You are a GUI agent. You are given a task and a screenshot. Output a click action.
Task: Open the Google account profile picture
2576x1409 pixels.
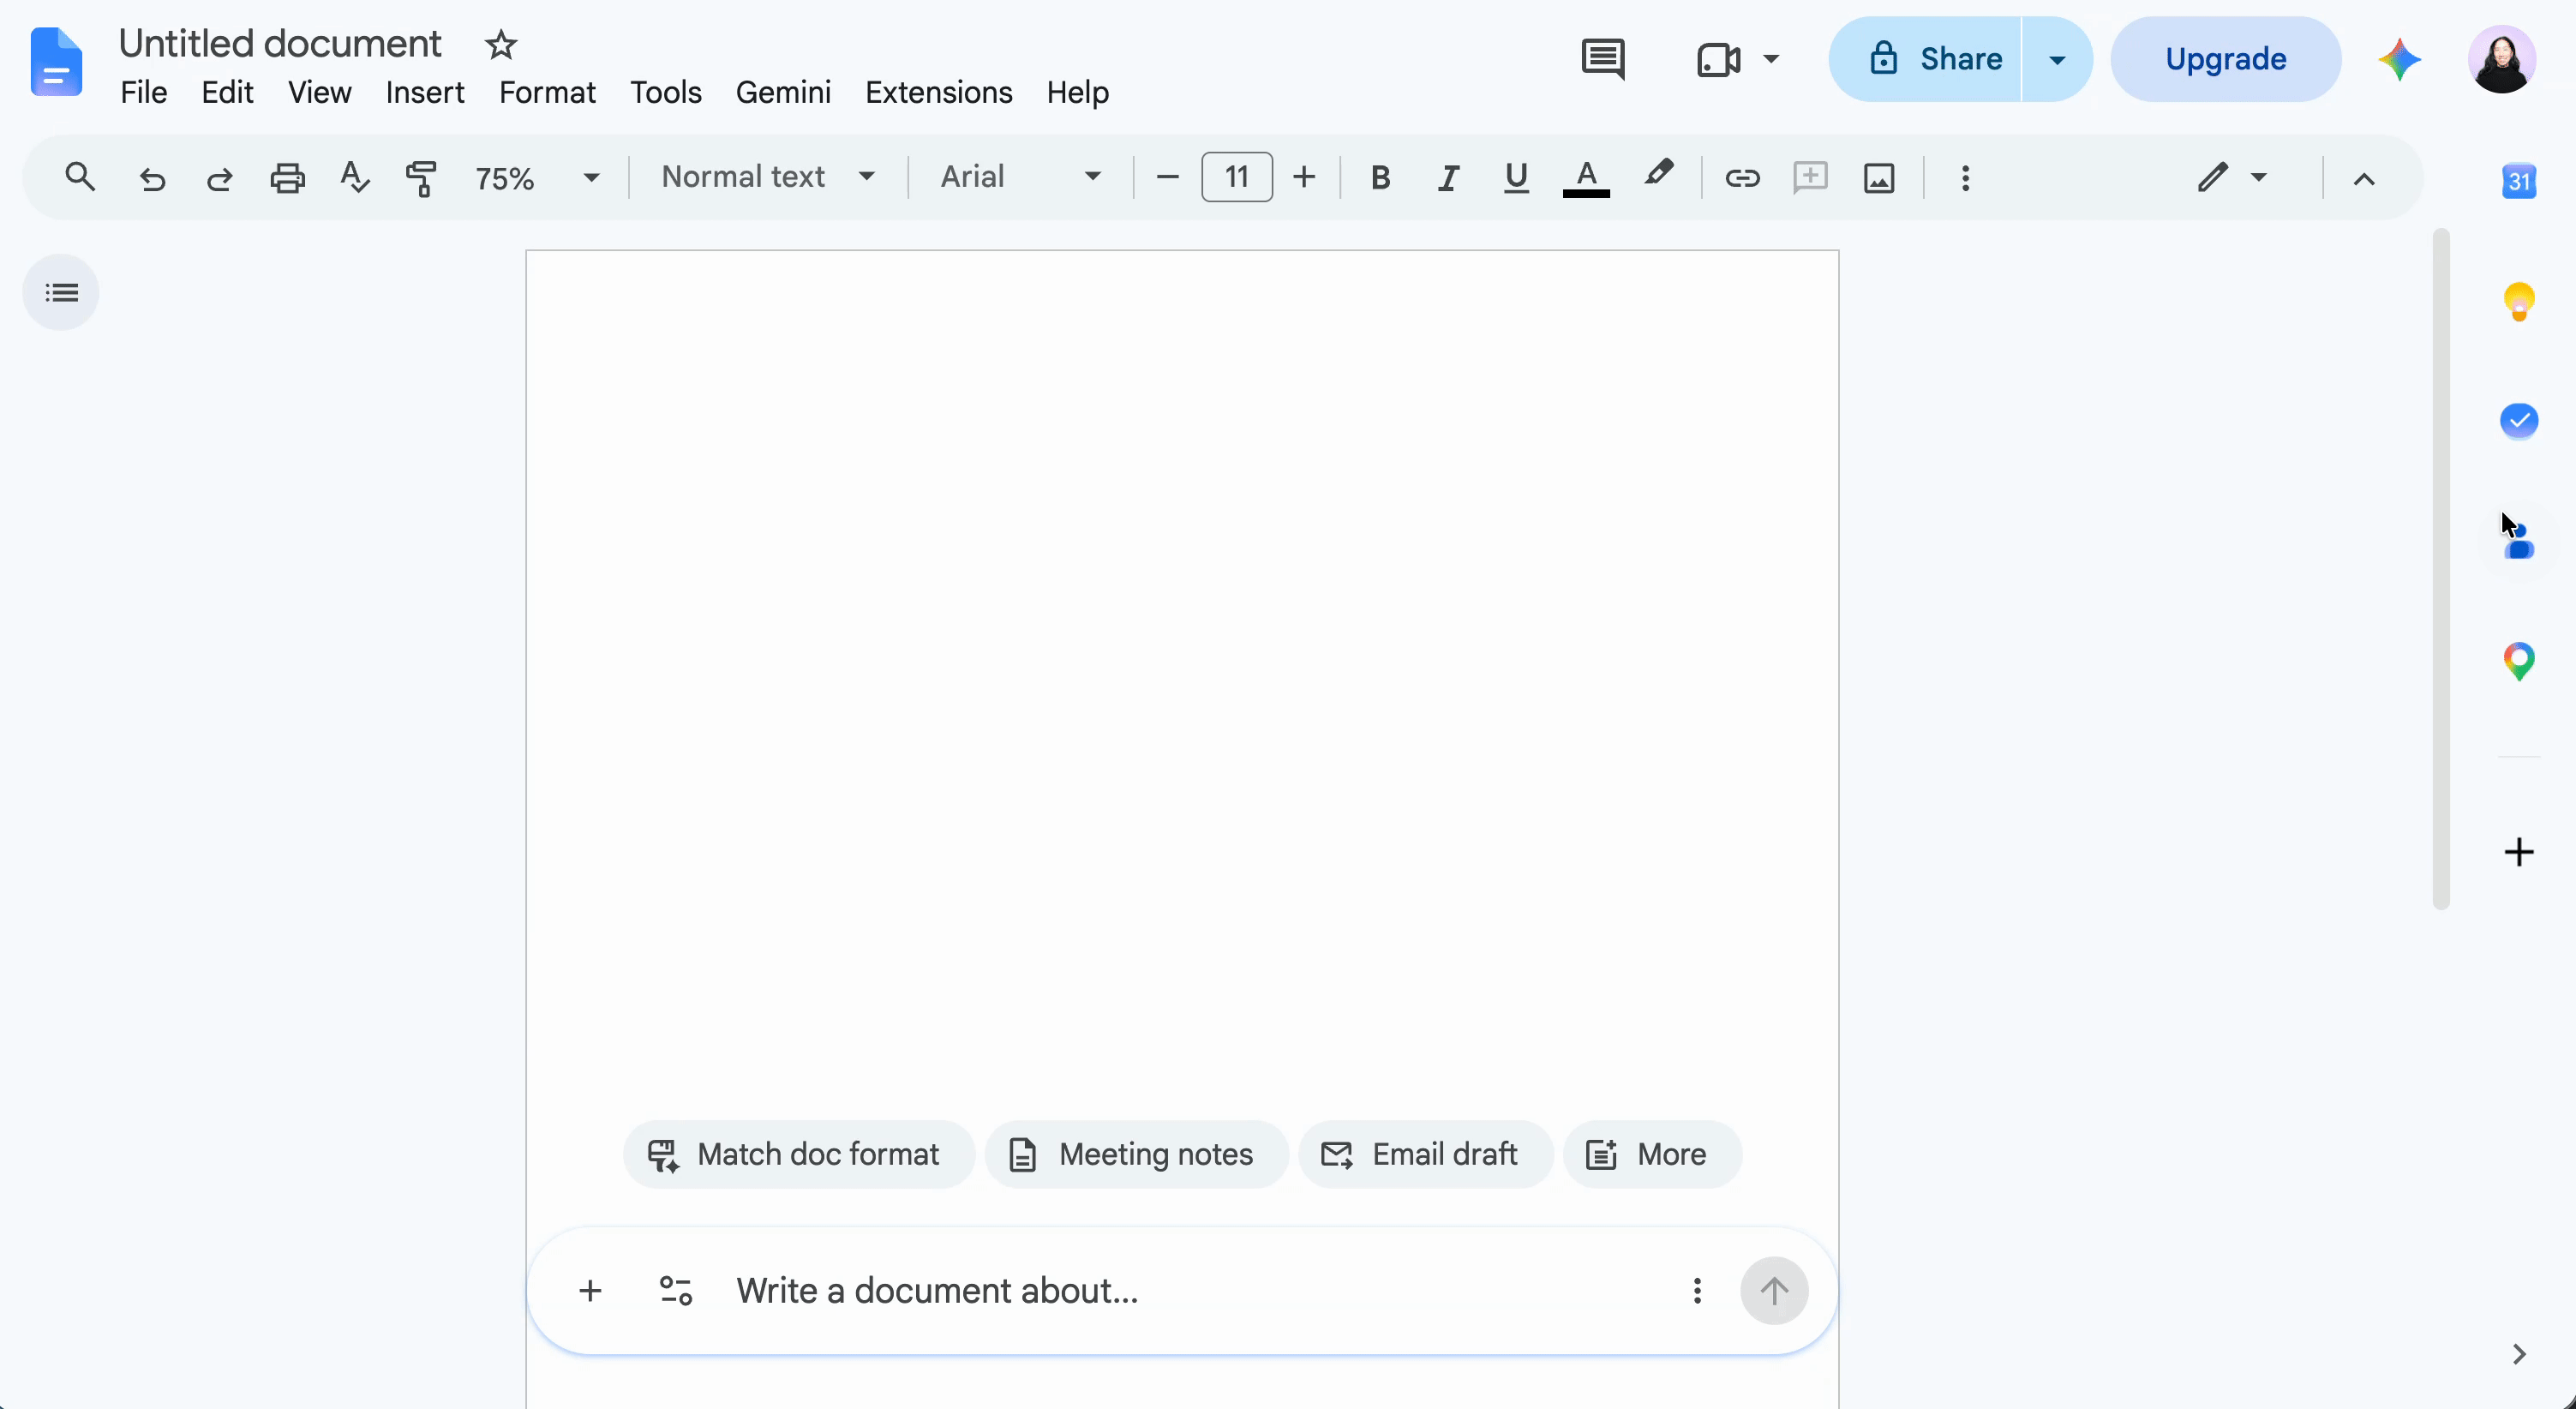(x=2502, y=59)
